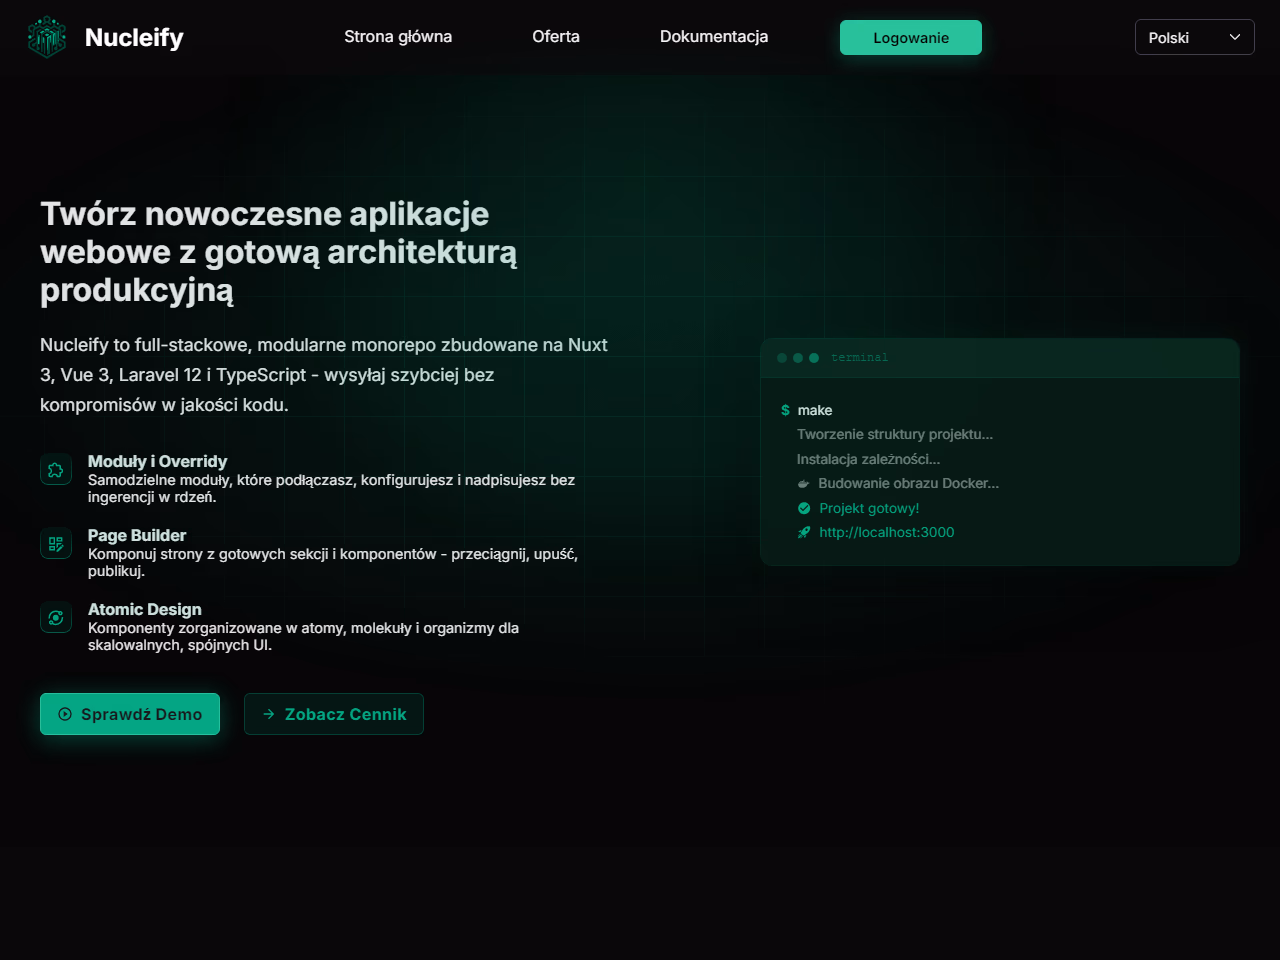The image size is (1280, 960).
Task: Click the Docker whale icon in terminal
Action: pos(803,484)
